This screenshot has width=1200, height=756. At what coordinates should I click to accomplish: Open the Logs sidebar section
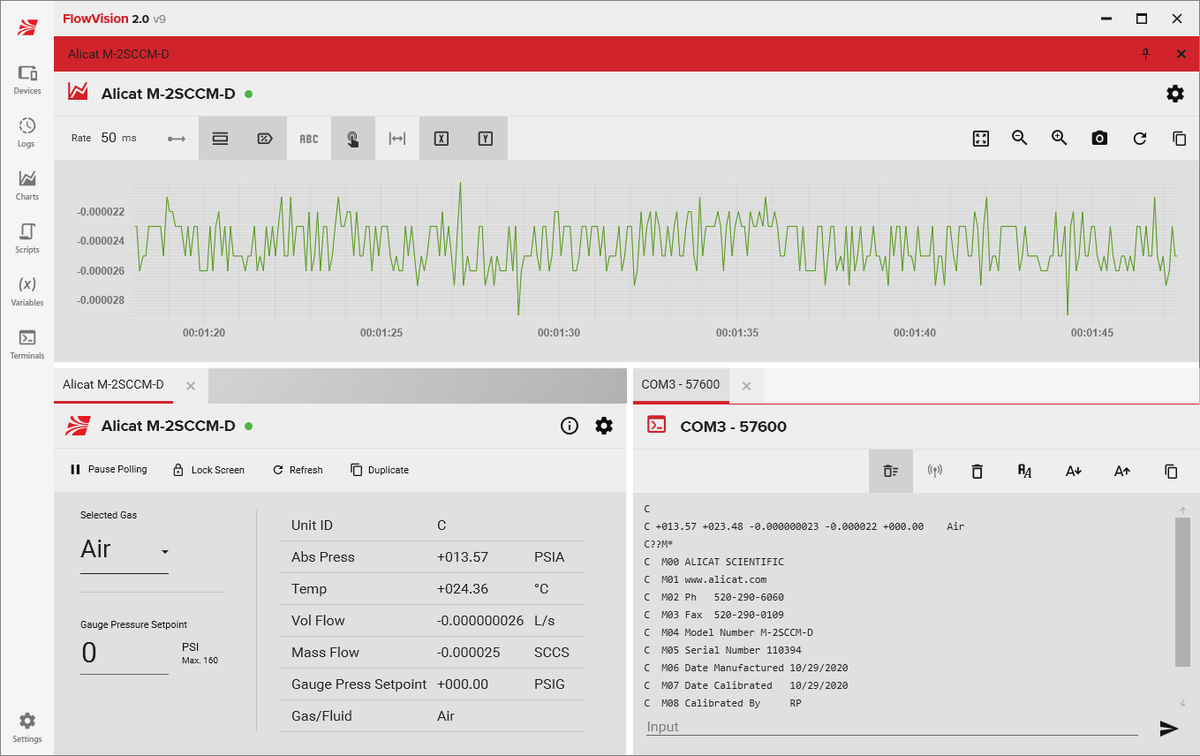pos(27,133)
